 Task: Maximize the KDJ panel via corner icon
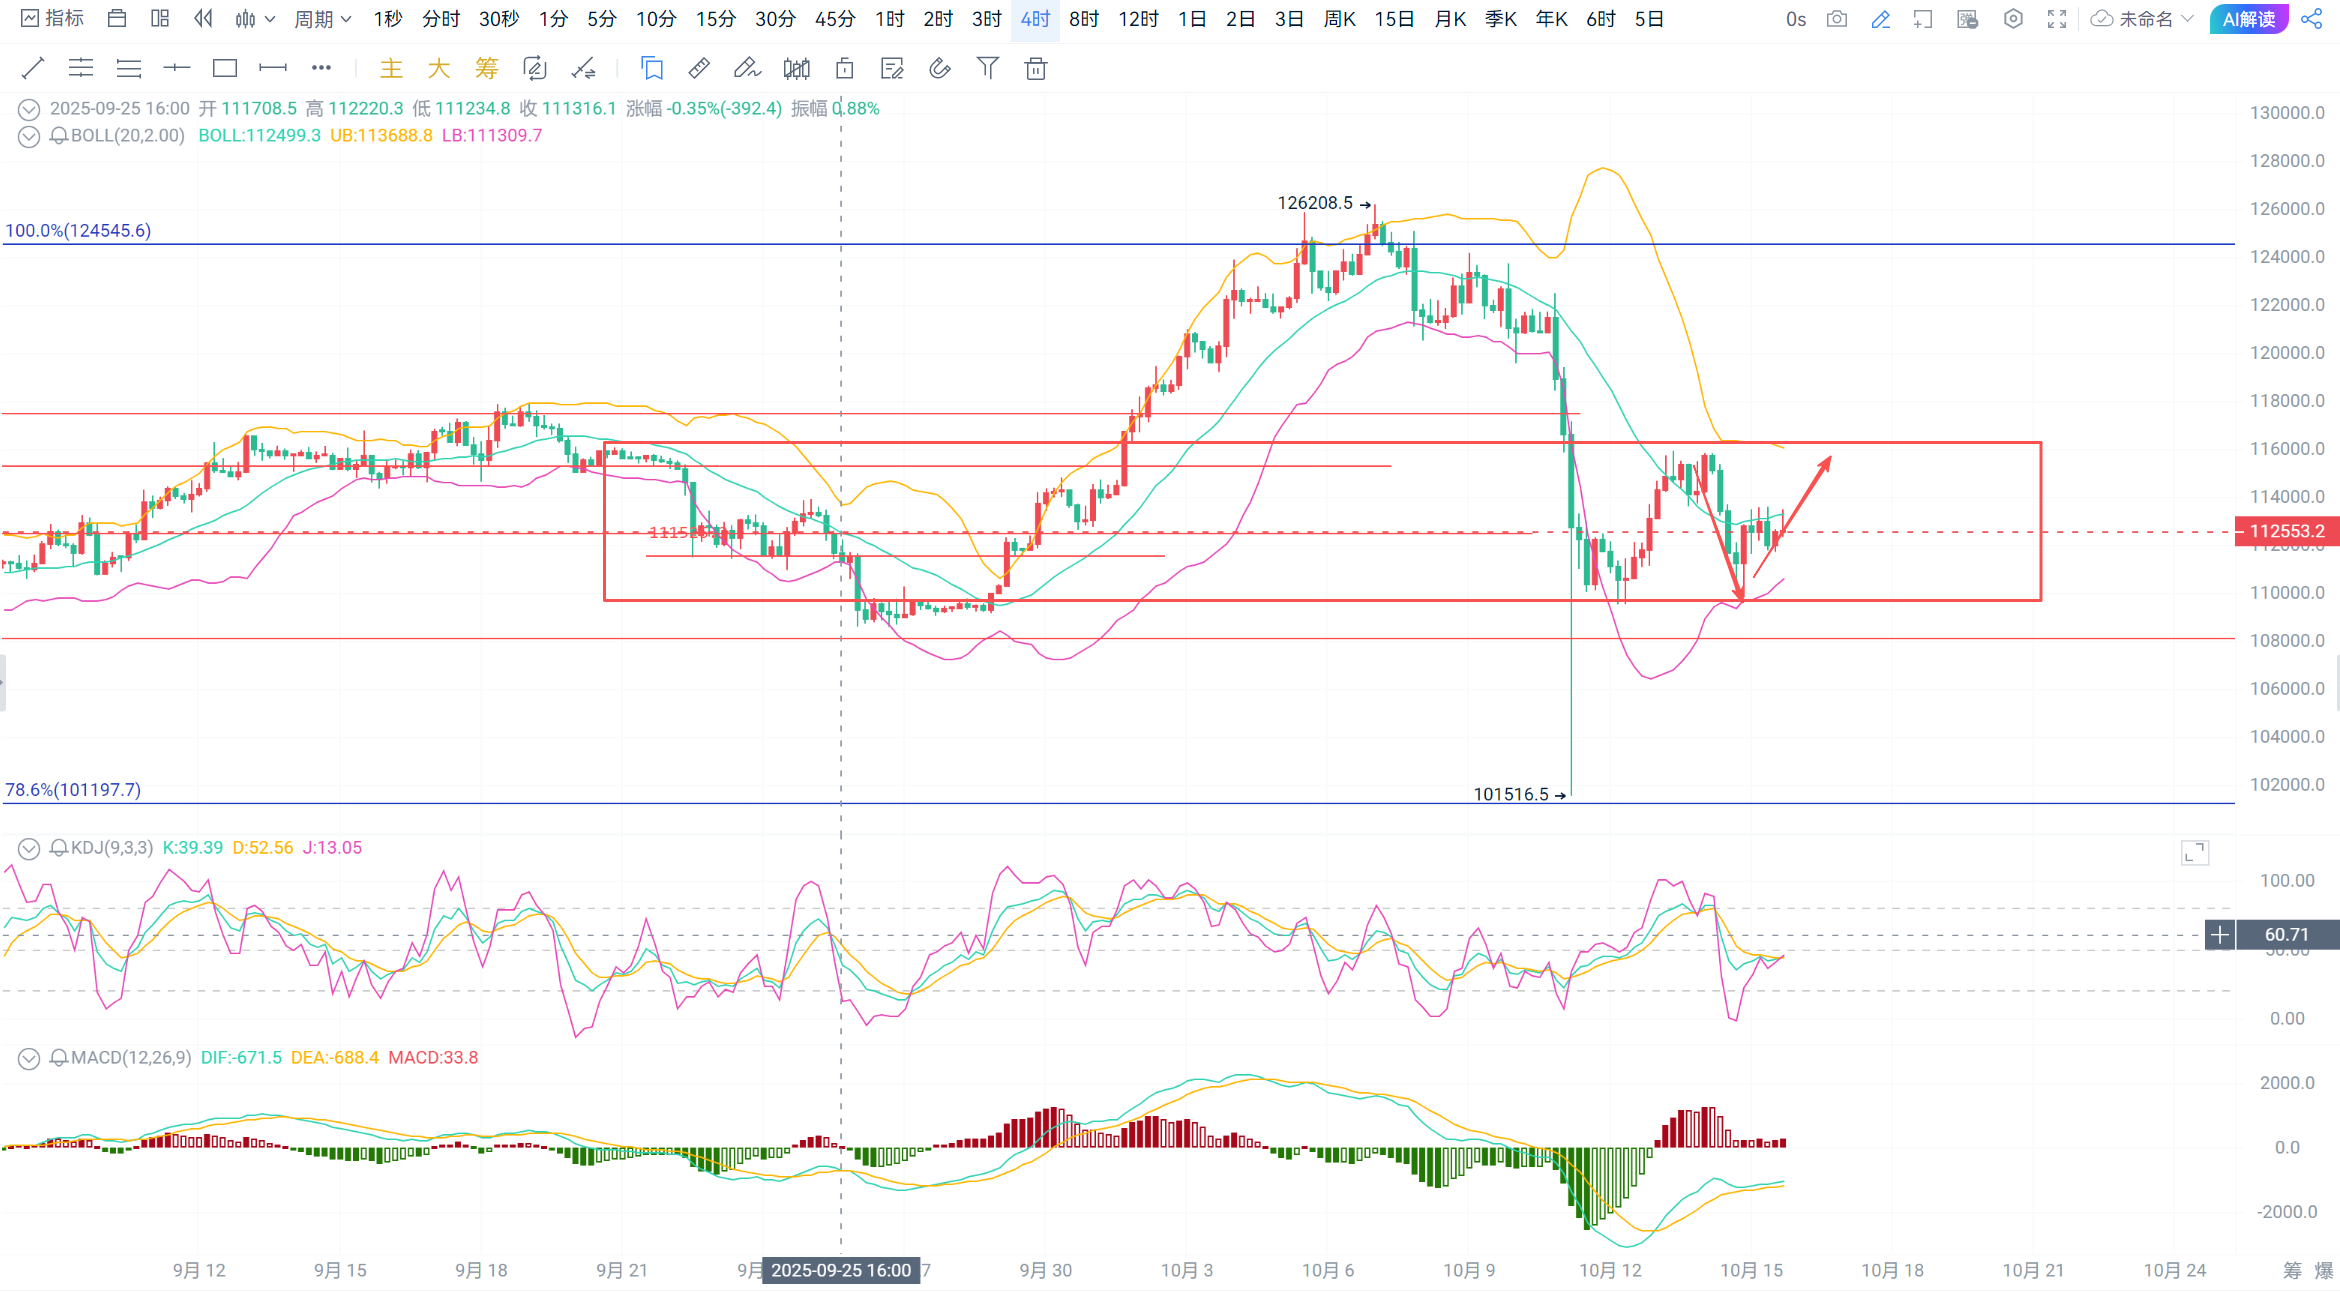pyautogui.click(x=2194, y=852)
